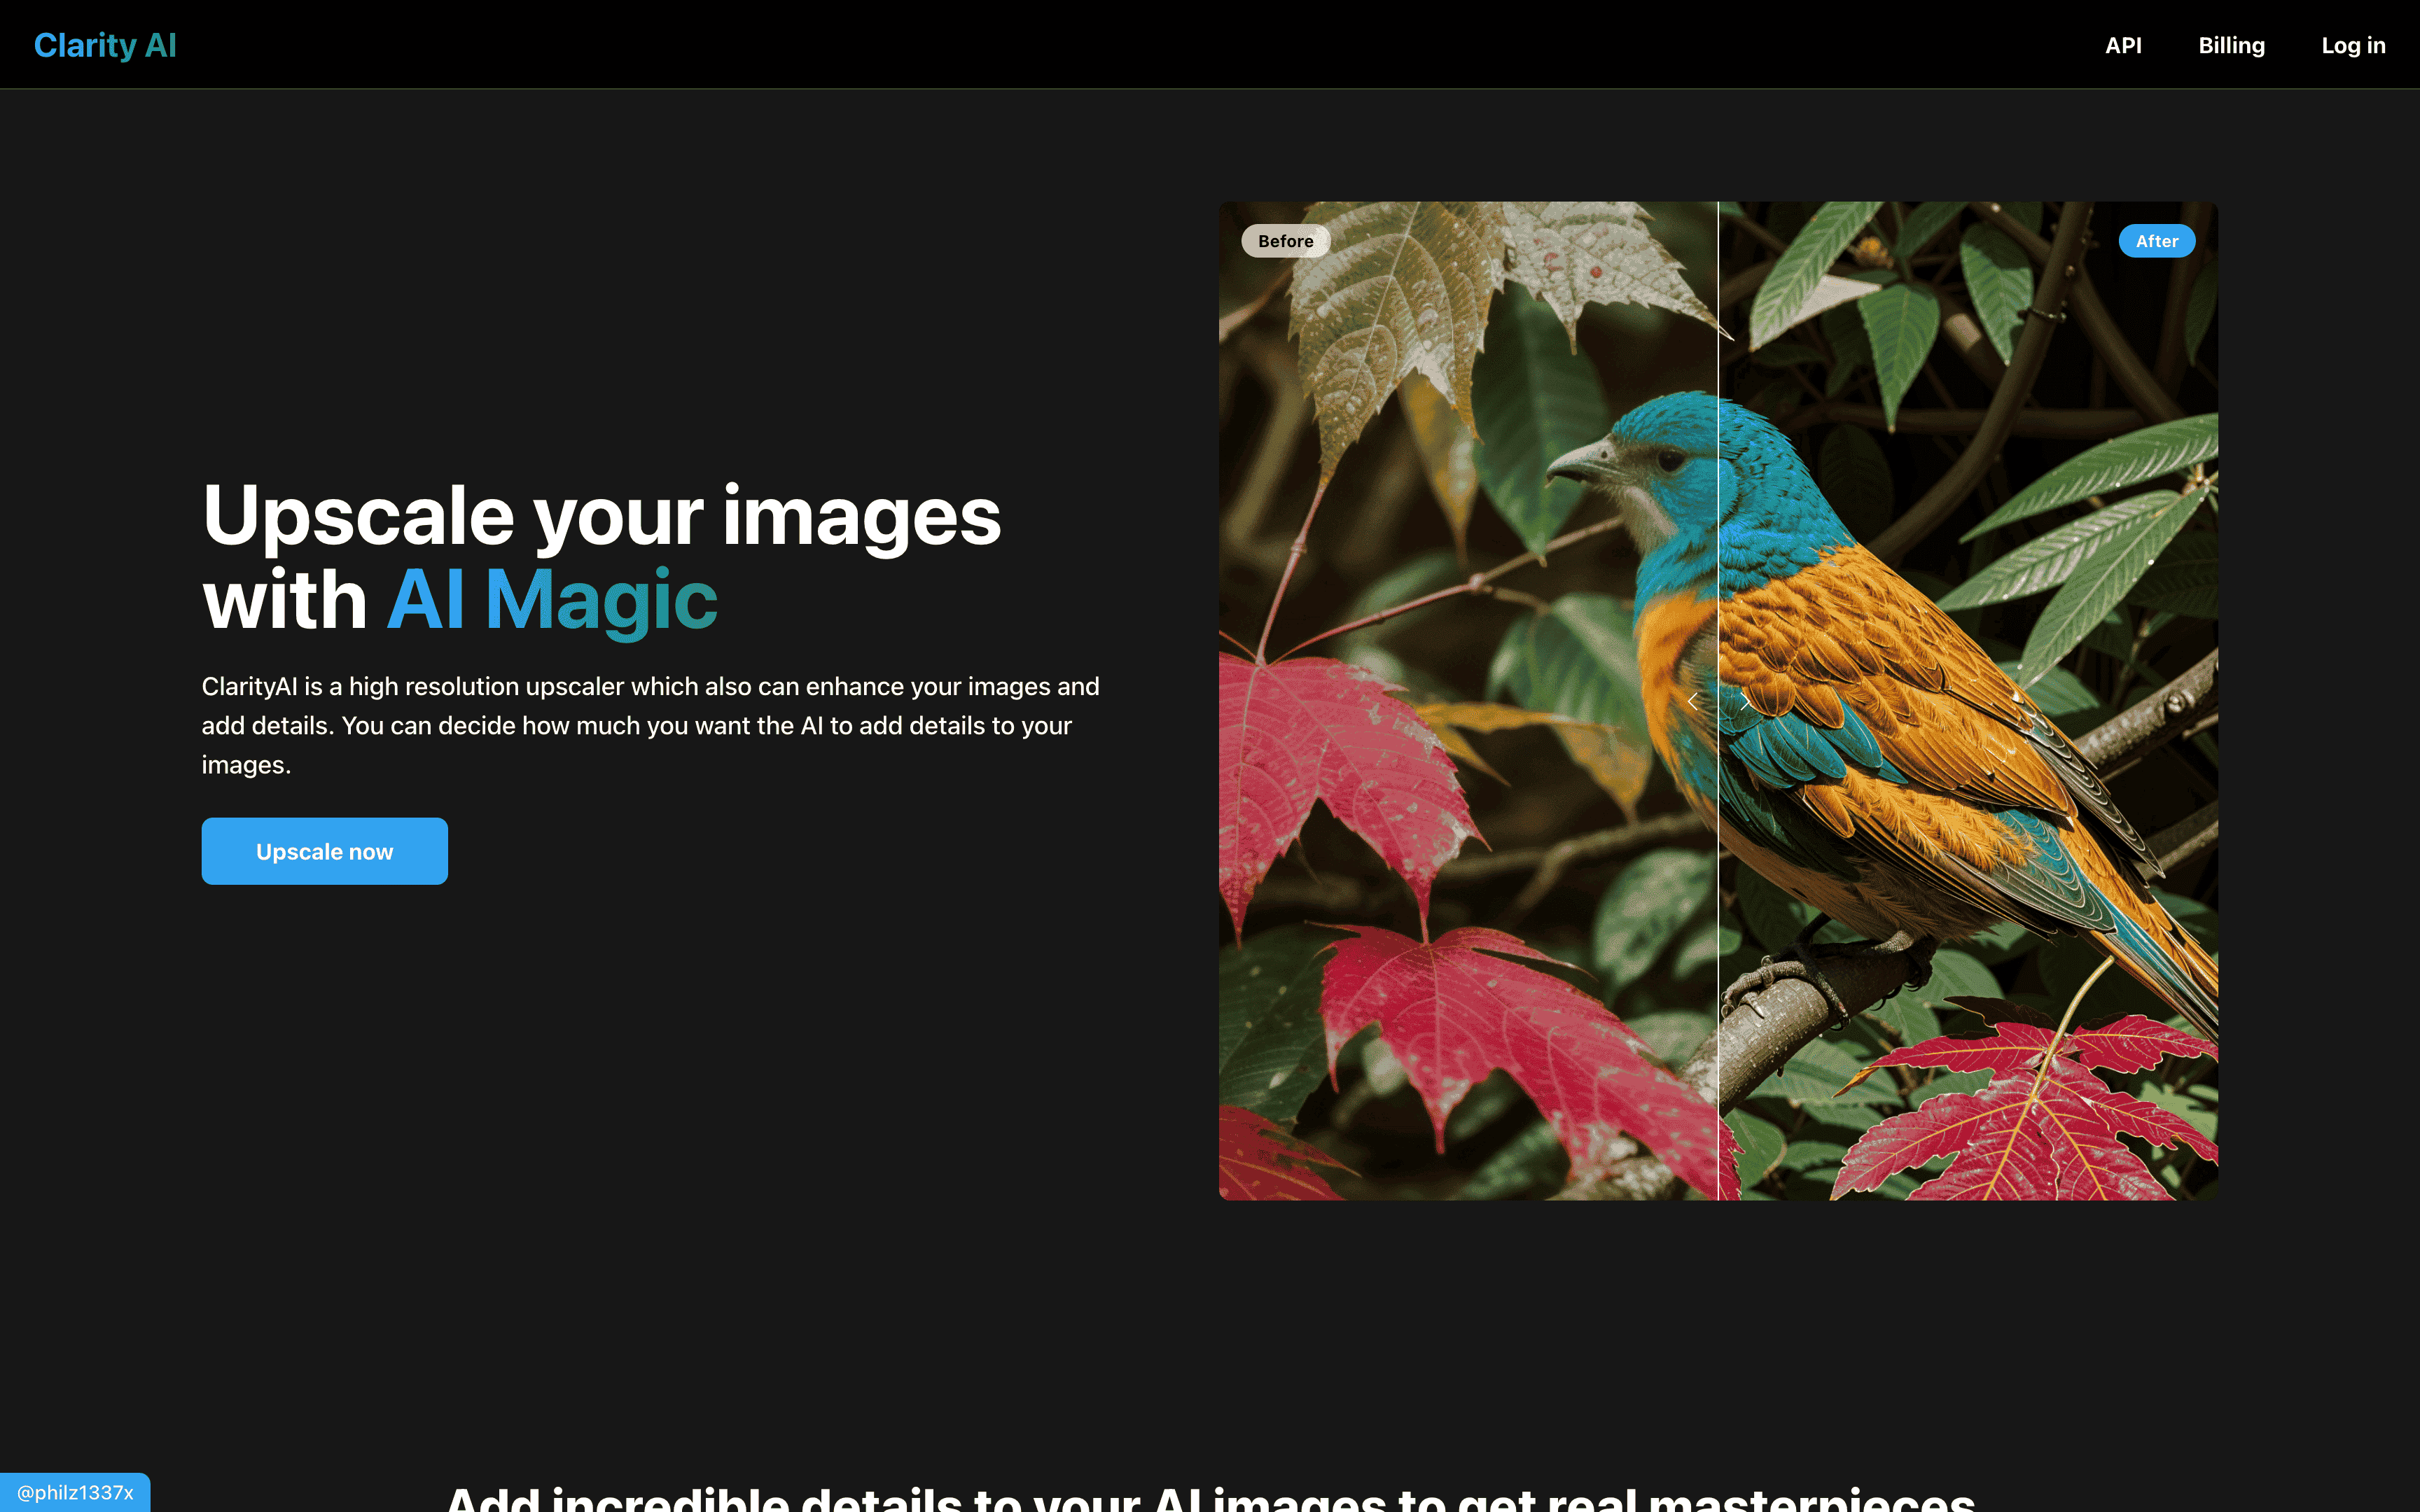Click the red leaf in Before image

[x=1340, y=780]
